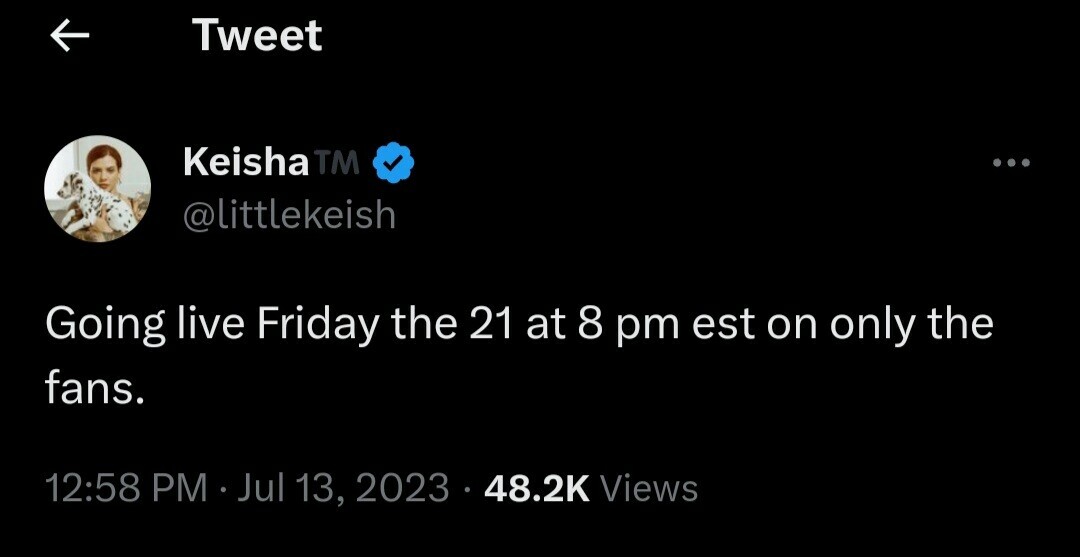Tap the TM symbol beside Keisha
Screen dimensions: 1080x557
click(x=340, y=163)
